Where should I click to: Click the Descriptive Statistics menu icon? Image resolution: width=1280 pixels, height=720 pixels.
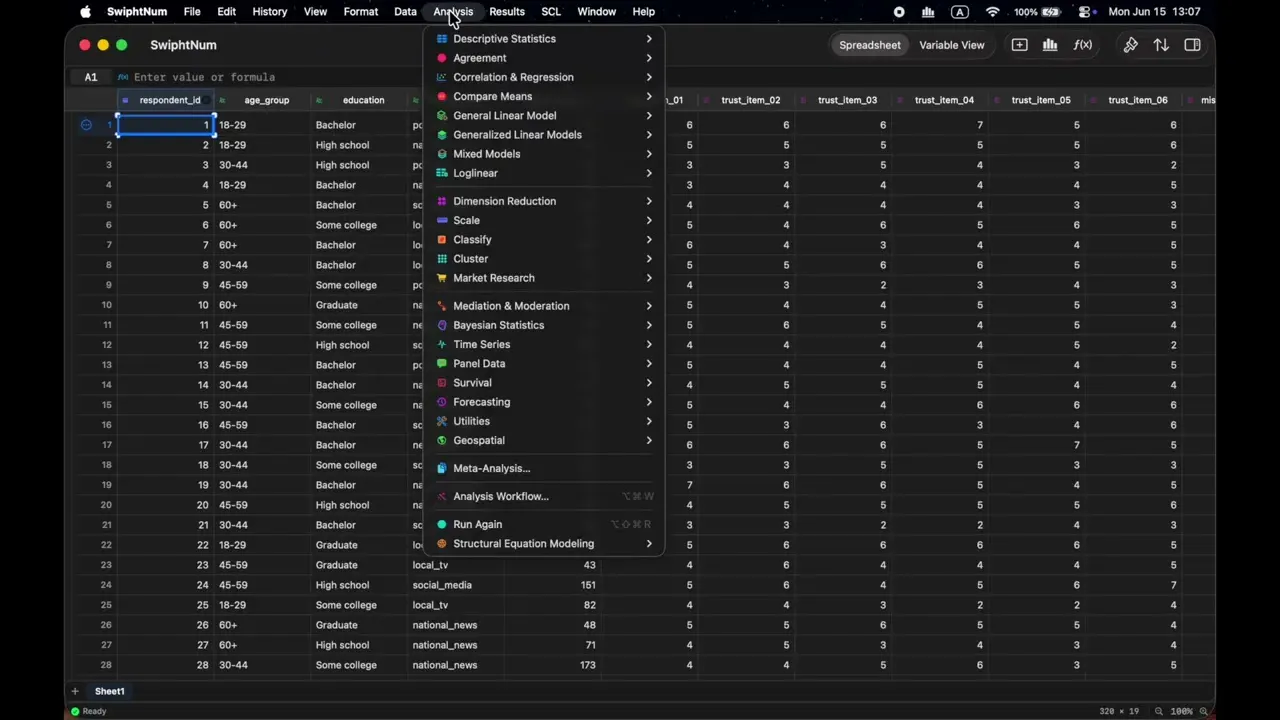[x=442, y=39]
